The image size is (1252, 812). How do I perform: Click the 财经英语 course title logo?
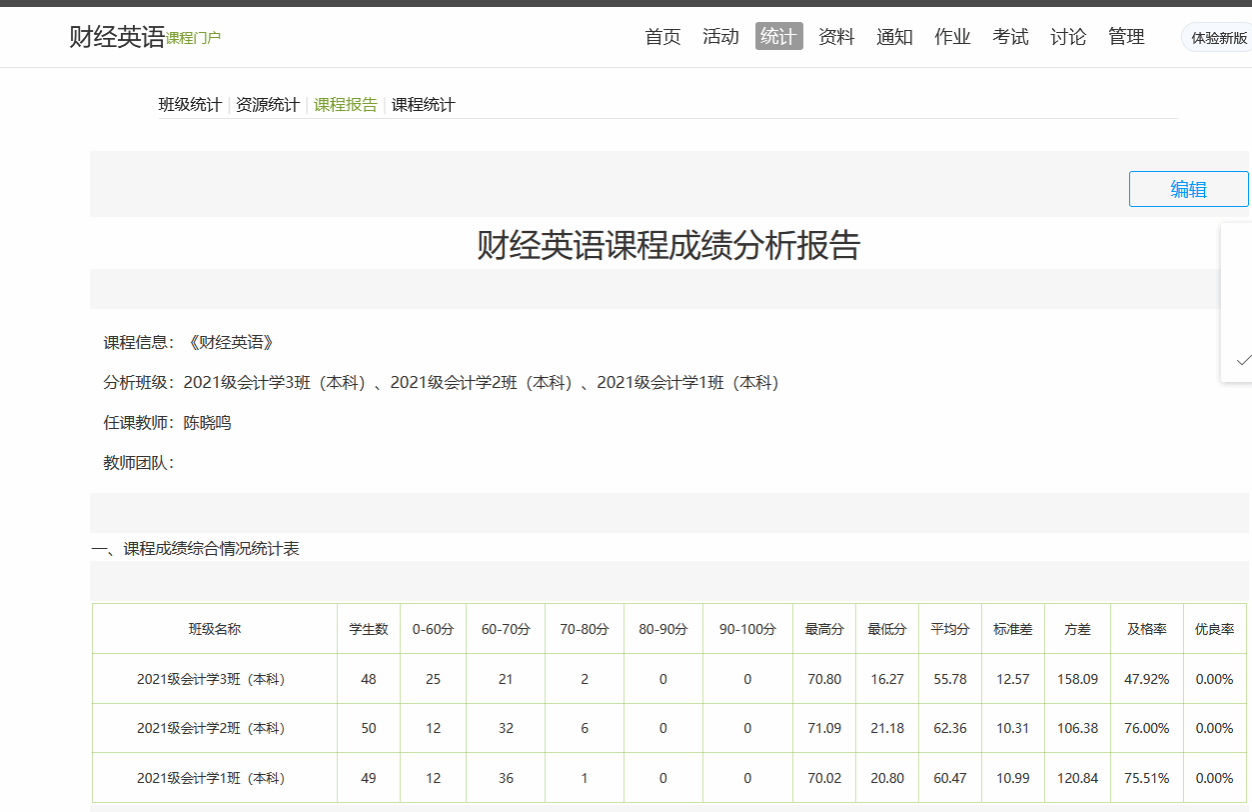coord(117,37)
